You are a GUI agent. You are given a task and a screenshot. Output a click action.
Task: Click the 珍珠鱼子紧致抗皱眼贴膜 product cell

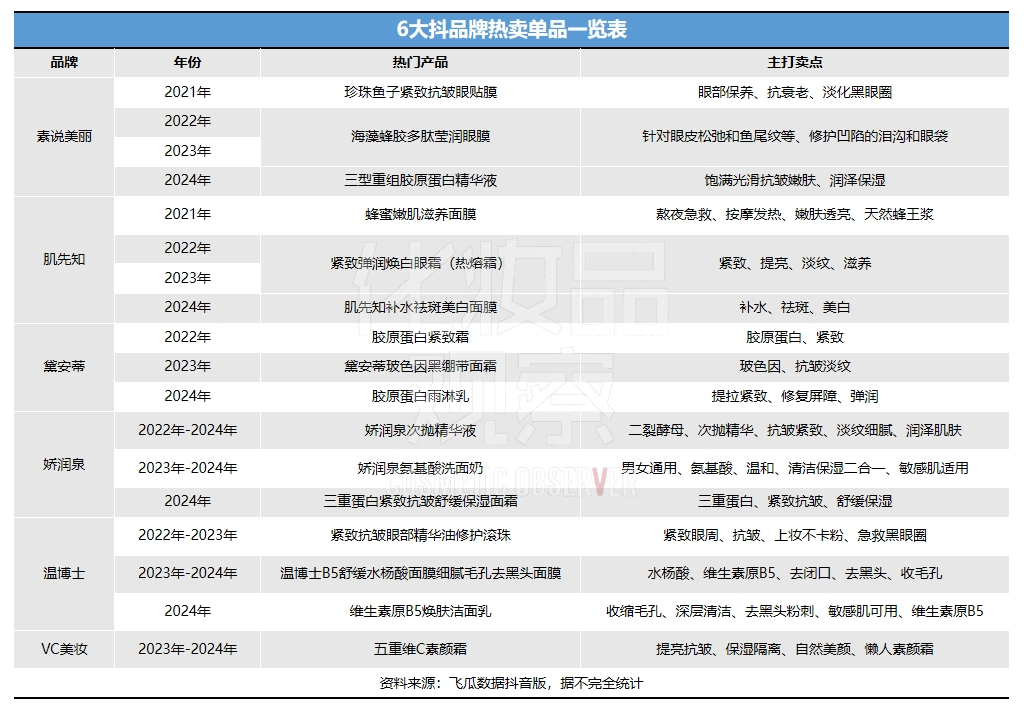pyautogui.click(x=420, y=92)
